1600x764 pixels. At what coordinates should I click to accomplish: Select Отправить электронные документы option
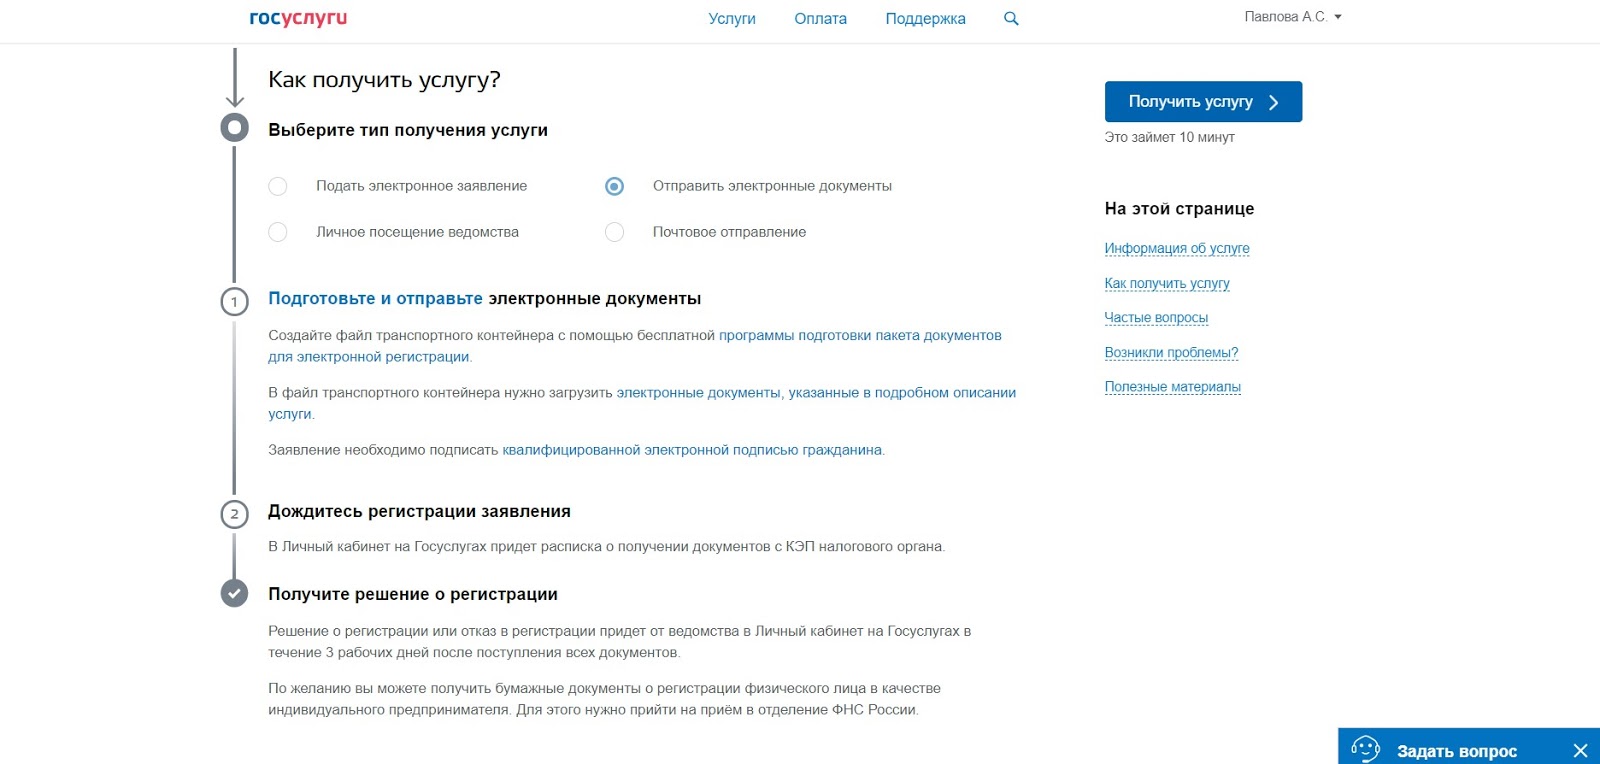[x=615, y=186]
